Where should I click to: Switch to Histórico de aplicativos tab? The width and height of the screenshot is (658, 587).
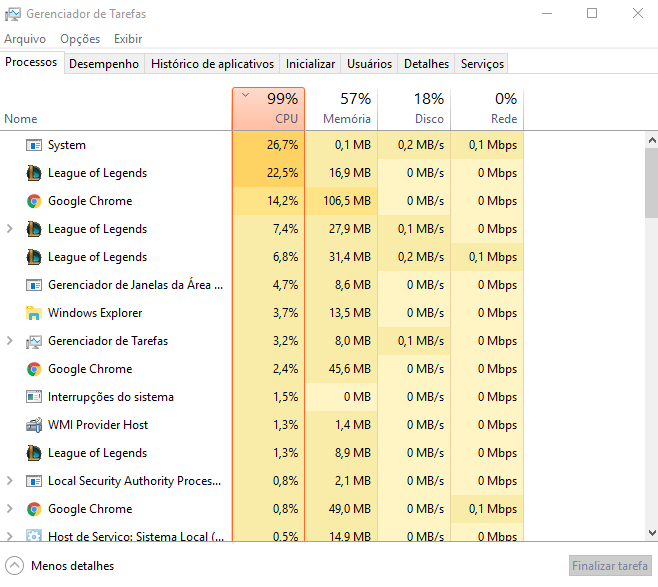click(212, 64)
